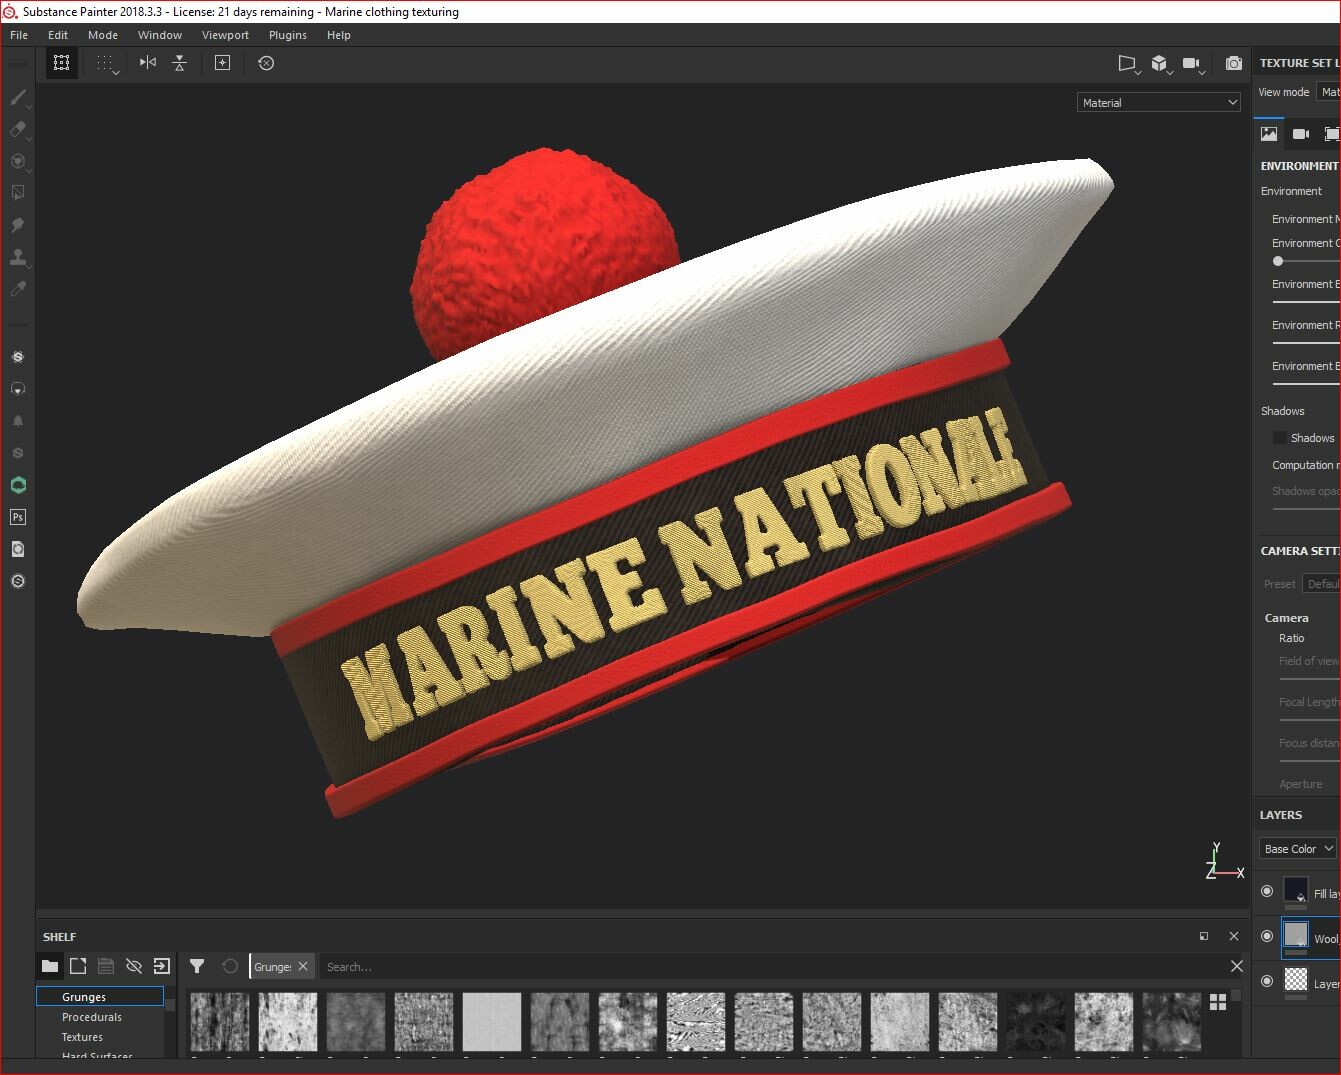Click the vertical flip symmetry icon
1341x1075 pixels.
pyautogui.click(x=180, y=63)
